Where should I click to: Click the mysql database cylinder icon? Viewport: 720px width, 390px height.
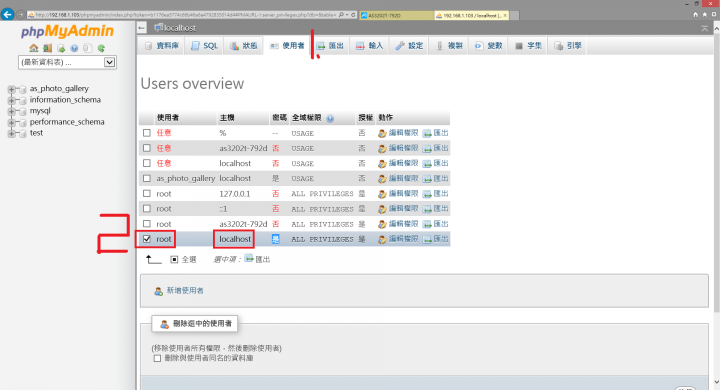pos(22,112)
